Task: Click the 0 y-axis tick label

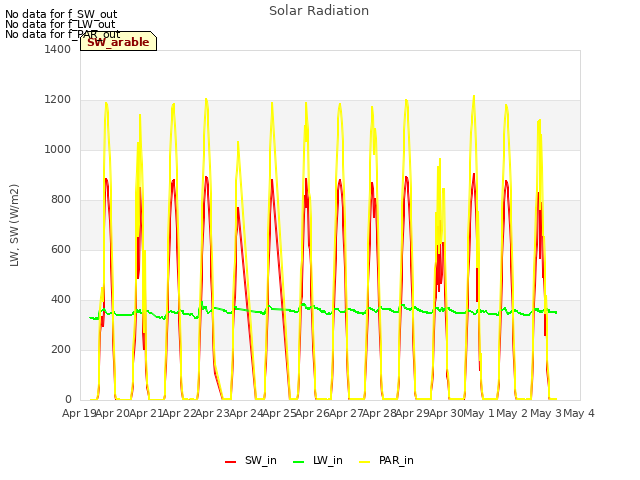Action: pyautogui.click(x=68, y=400)
